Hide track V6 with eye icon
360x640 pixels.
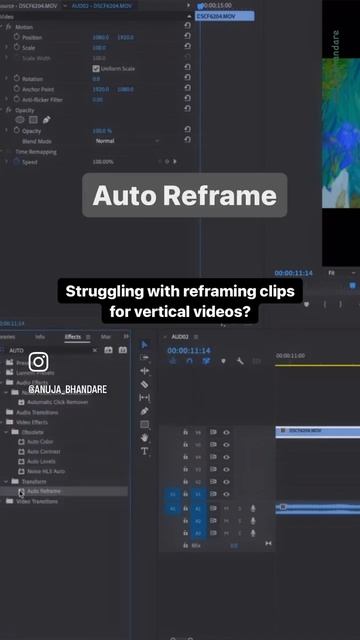227,432
